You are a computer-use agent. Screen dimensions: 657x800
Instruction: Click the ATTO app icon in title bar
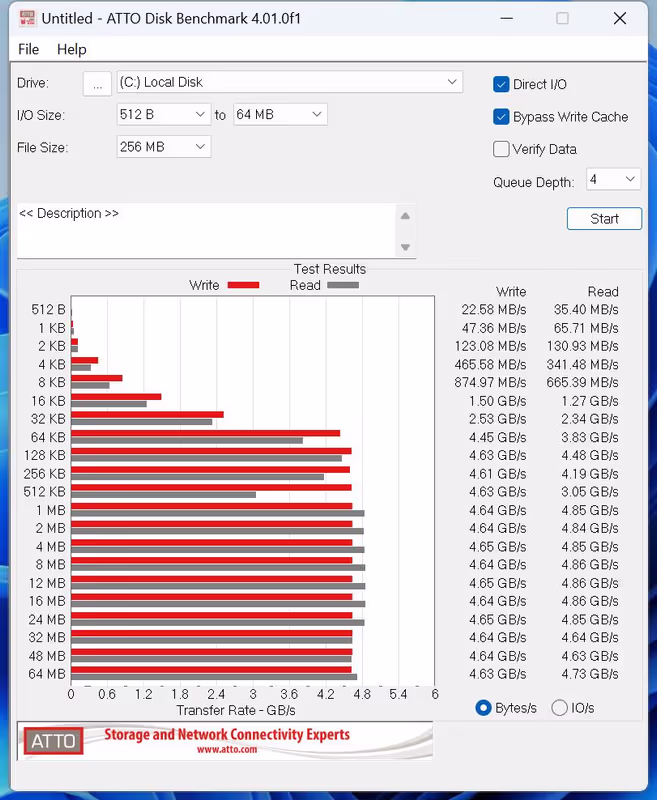[x=25, y=18]
